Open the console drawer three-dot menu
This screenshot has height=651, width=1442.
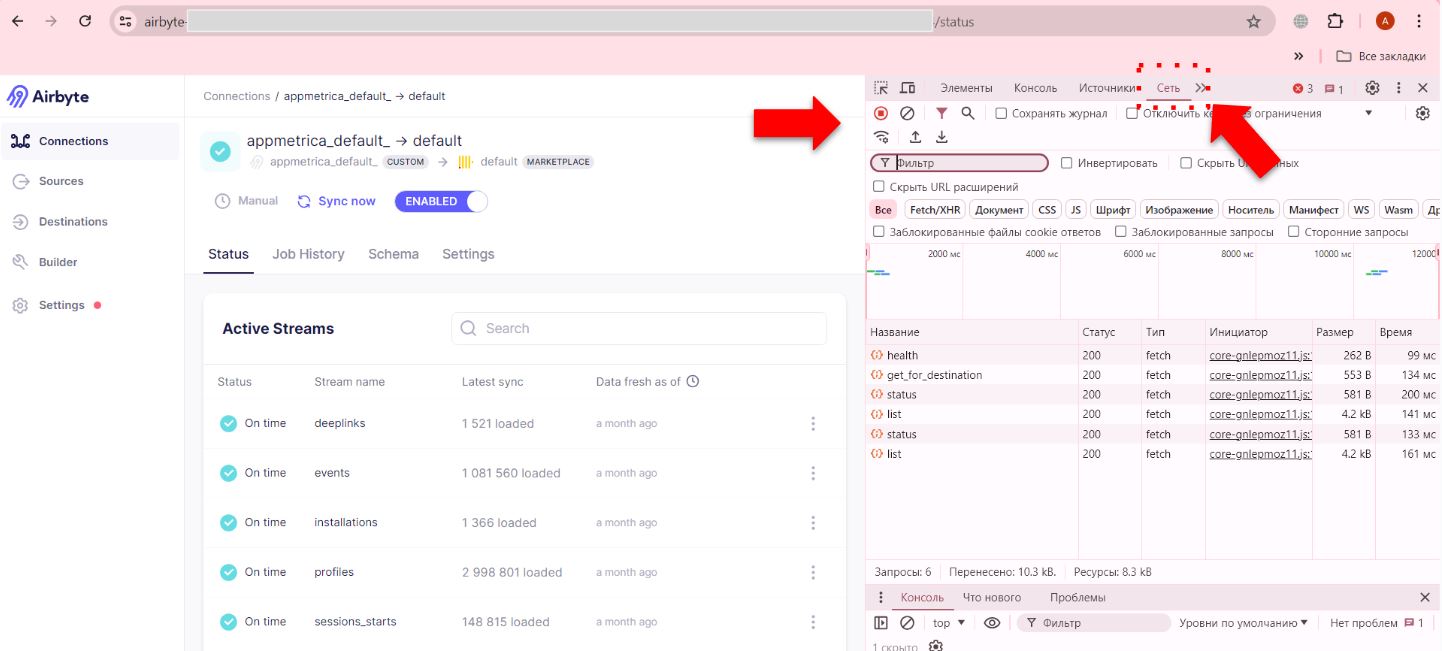click(x=881, y=598)
